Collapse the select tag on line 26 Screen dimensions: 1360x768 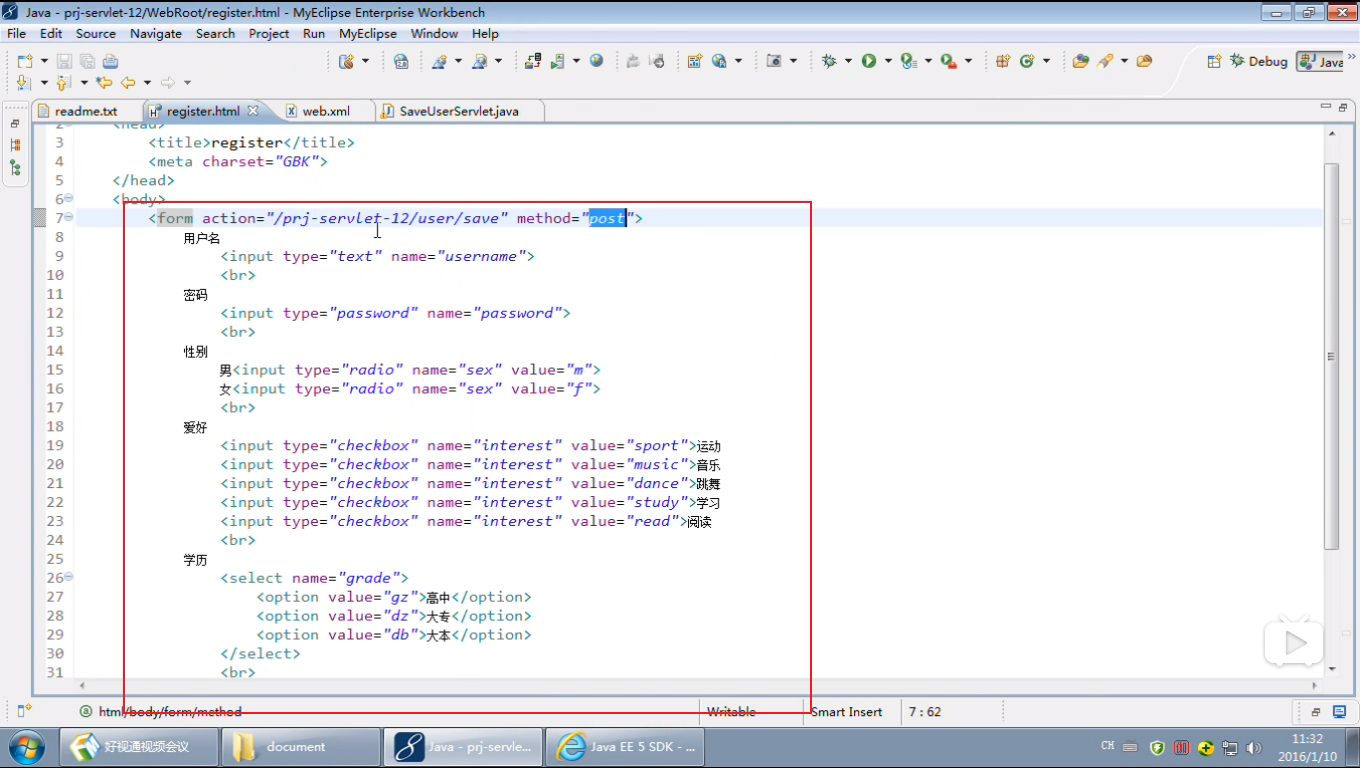click(x=69, y=577)
